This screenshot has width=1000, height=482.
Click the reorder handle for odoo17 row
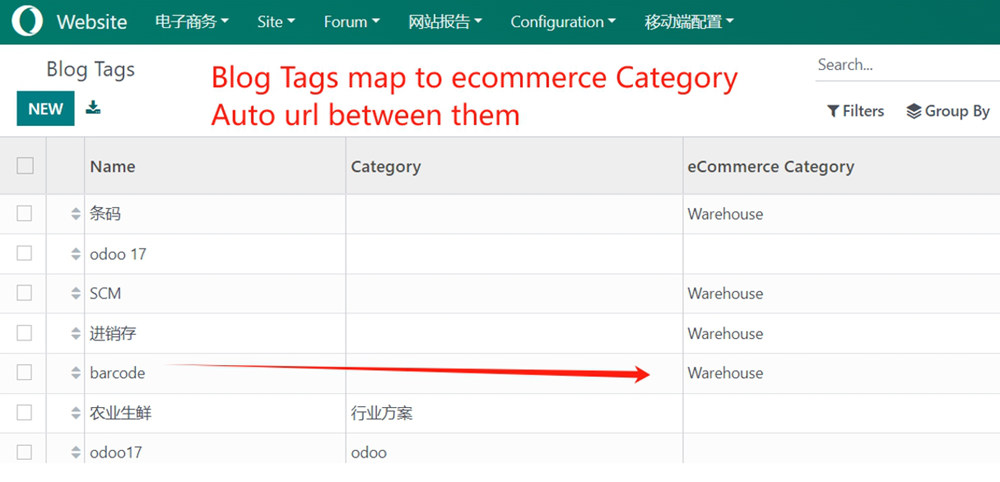click(x=76, y=453)
